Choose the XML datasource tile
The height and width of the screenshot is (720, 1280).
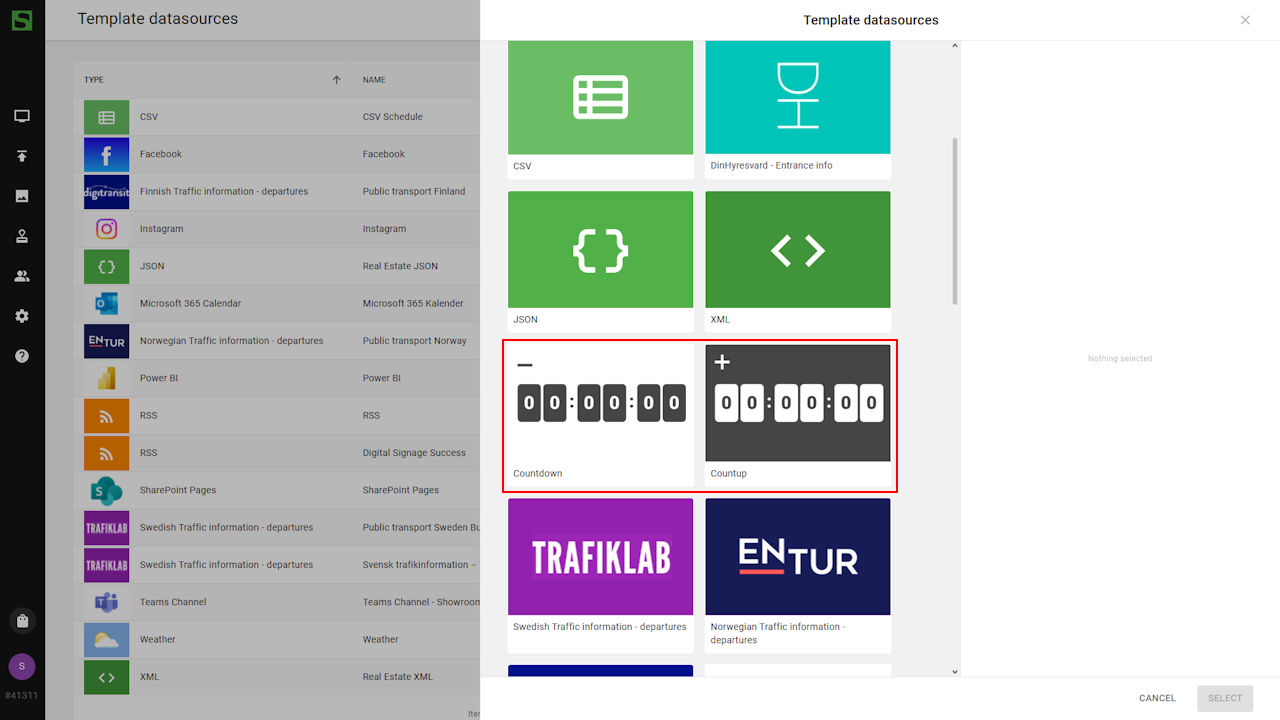click(797, 260)
